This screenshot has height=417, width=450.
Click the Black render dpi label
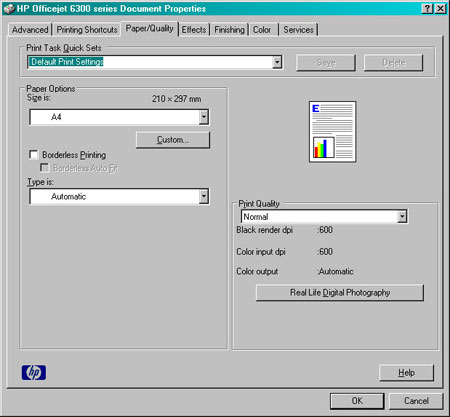(265, 230)
